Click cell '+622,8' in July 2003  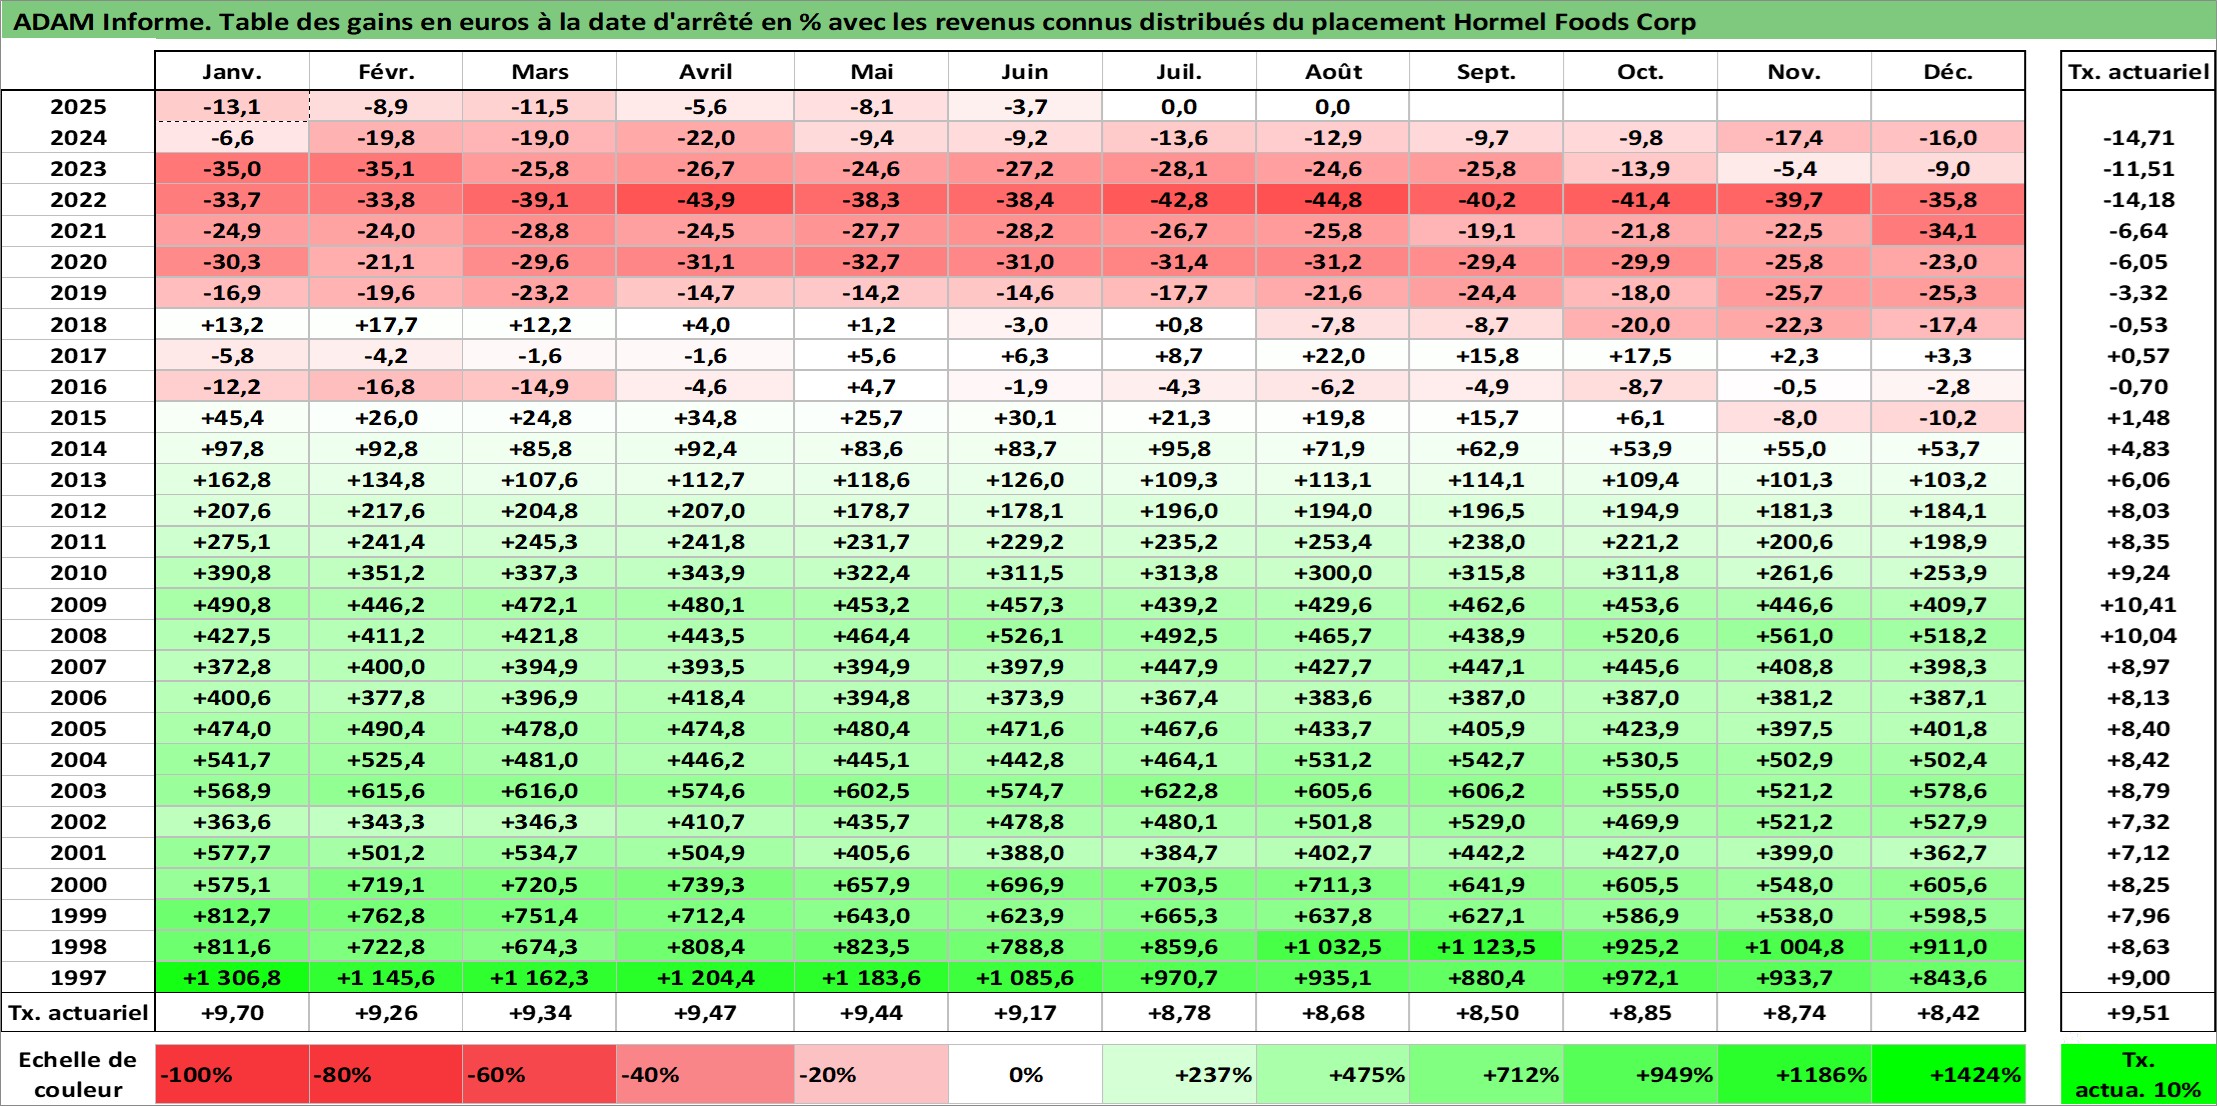pyautogui.click(x=1179, y=791)
